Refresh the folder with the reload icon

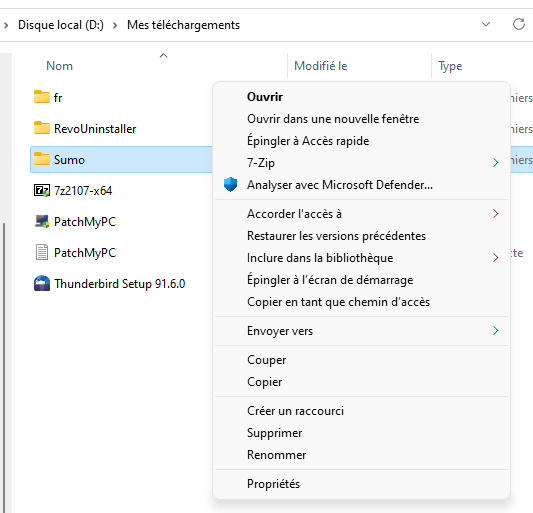click(x=519, y=24)
